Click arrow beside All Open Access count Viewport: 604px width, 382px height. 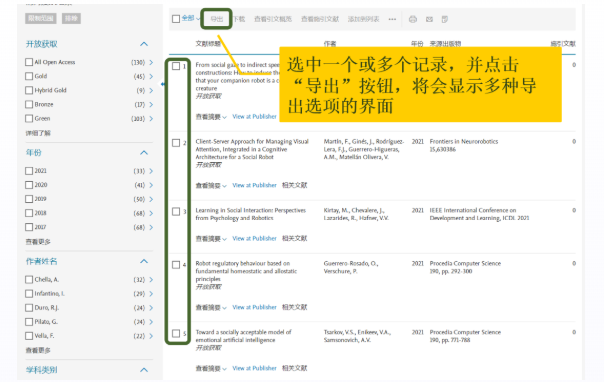(151, 62)
